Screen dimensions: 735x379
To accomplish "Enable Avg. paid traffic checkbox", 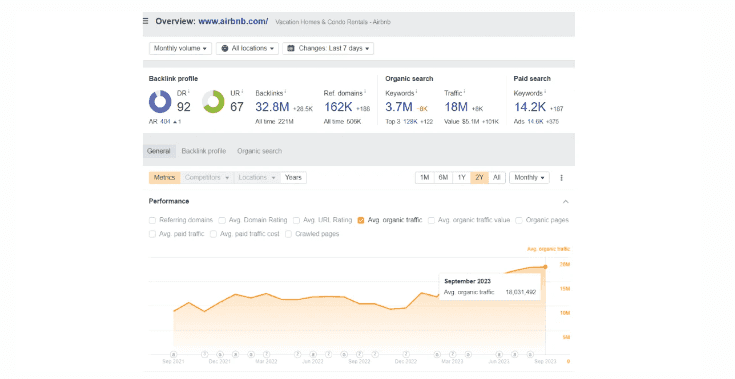I will [152, 234].
